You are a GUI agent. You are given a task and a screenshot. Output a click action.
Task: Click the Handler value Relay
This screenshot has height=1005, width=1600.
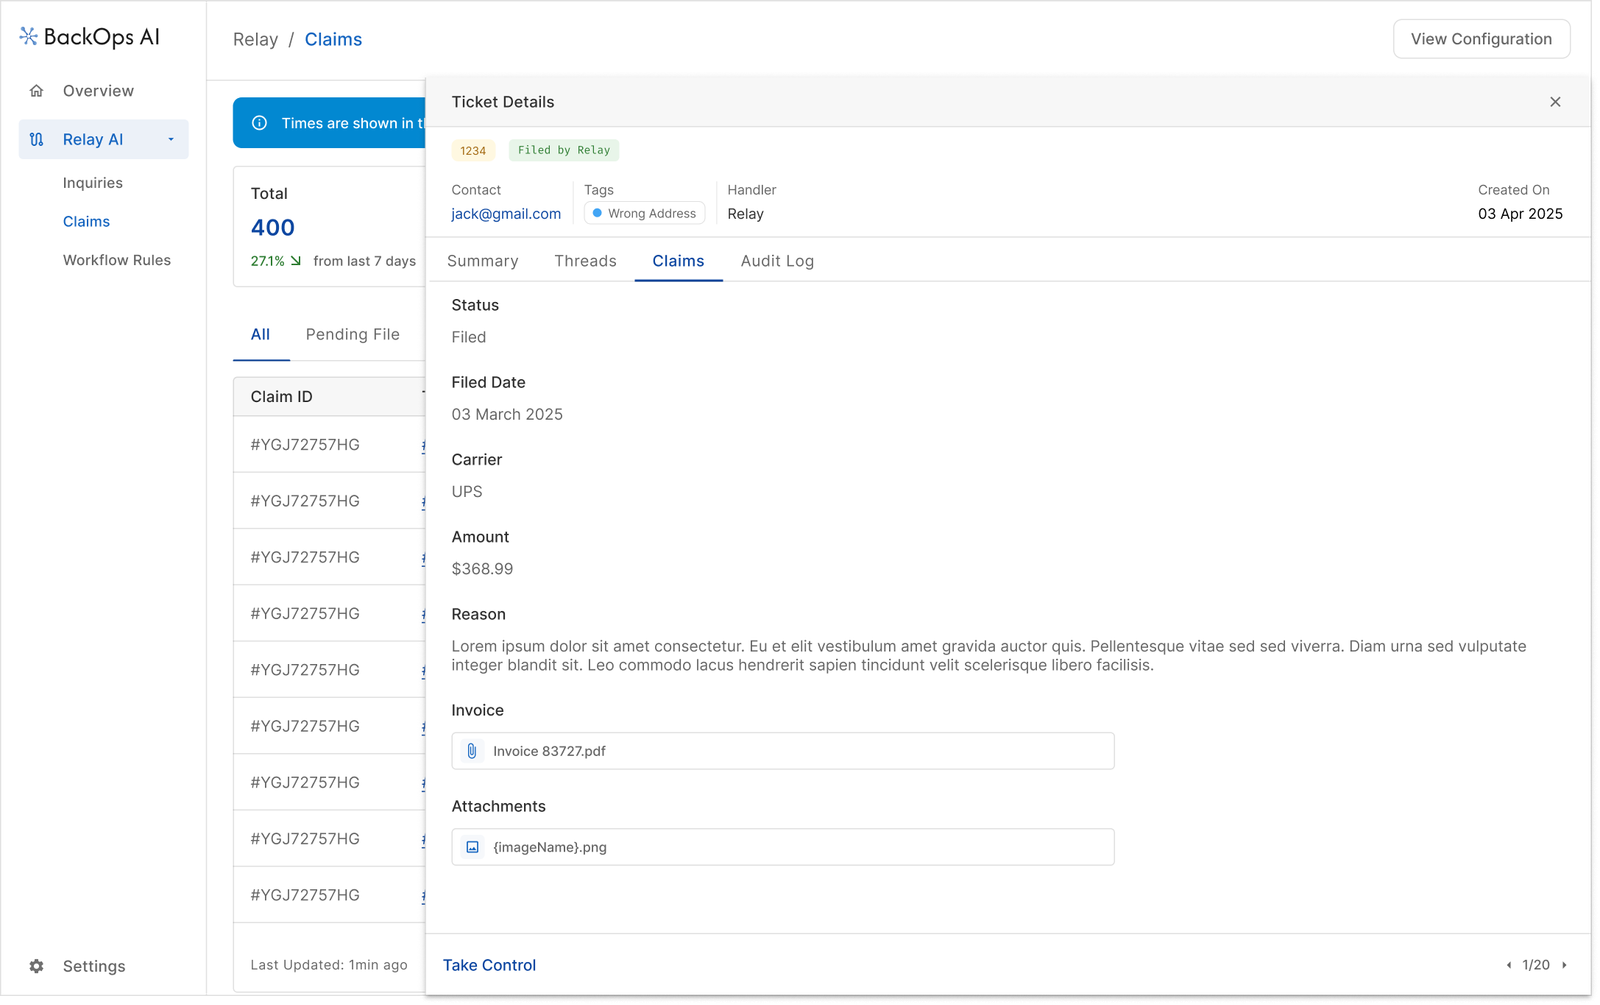[746, 214]
